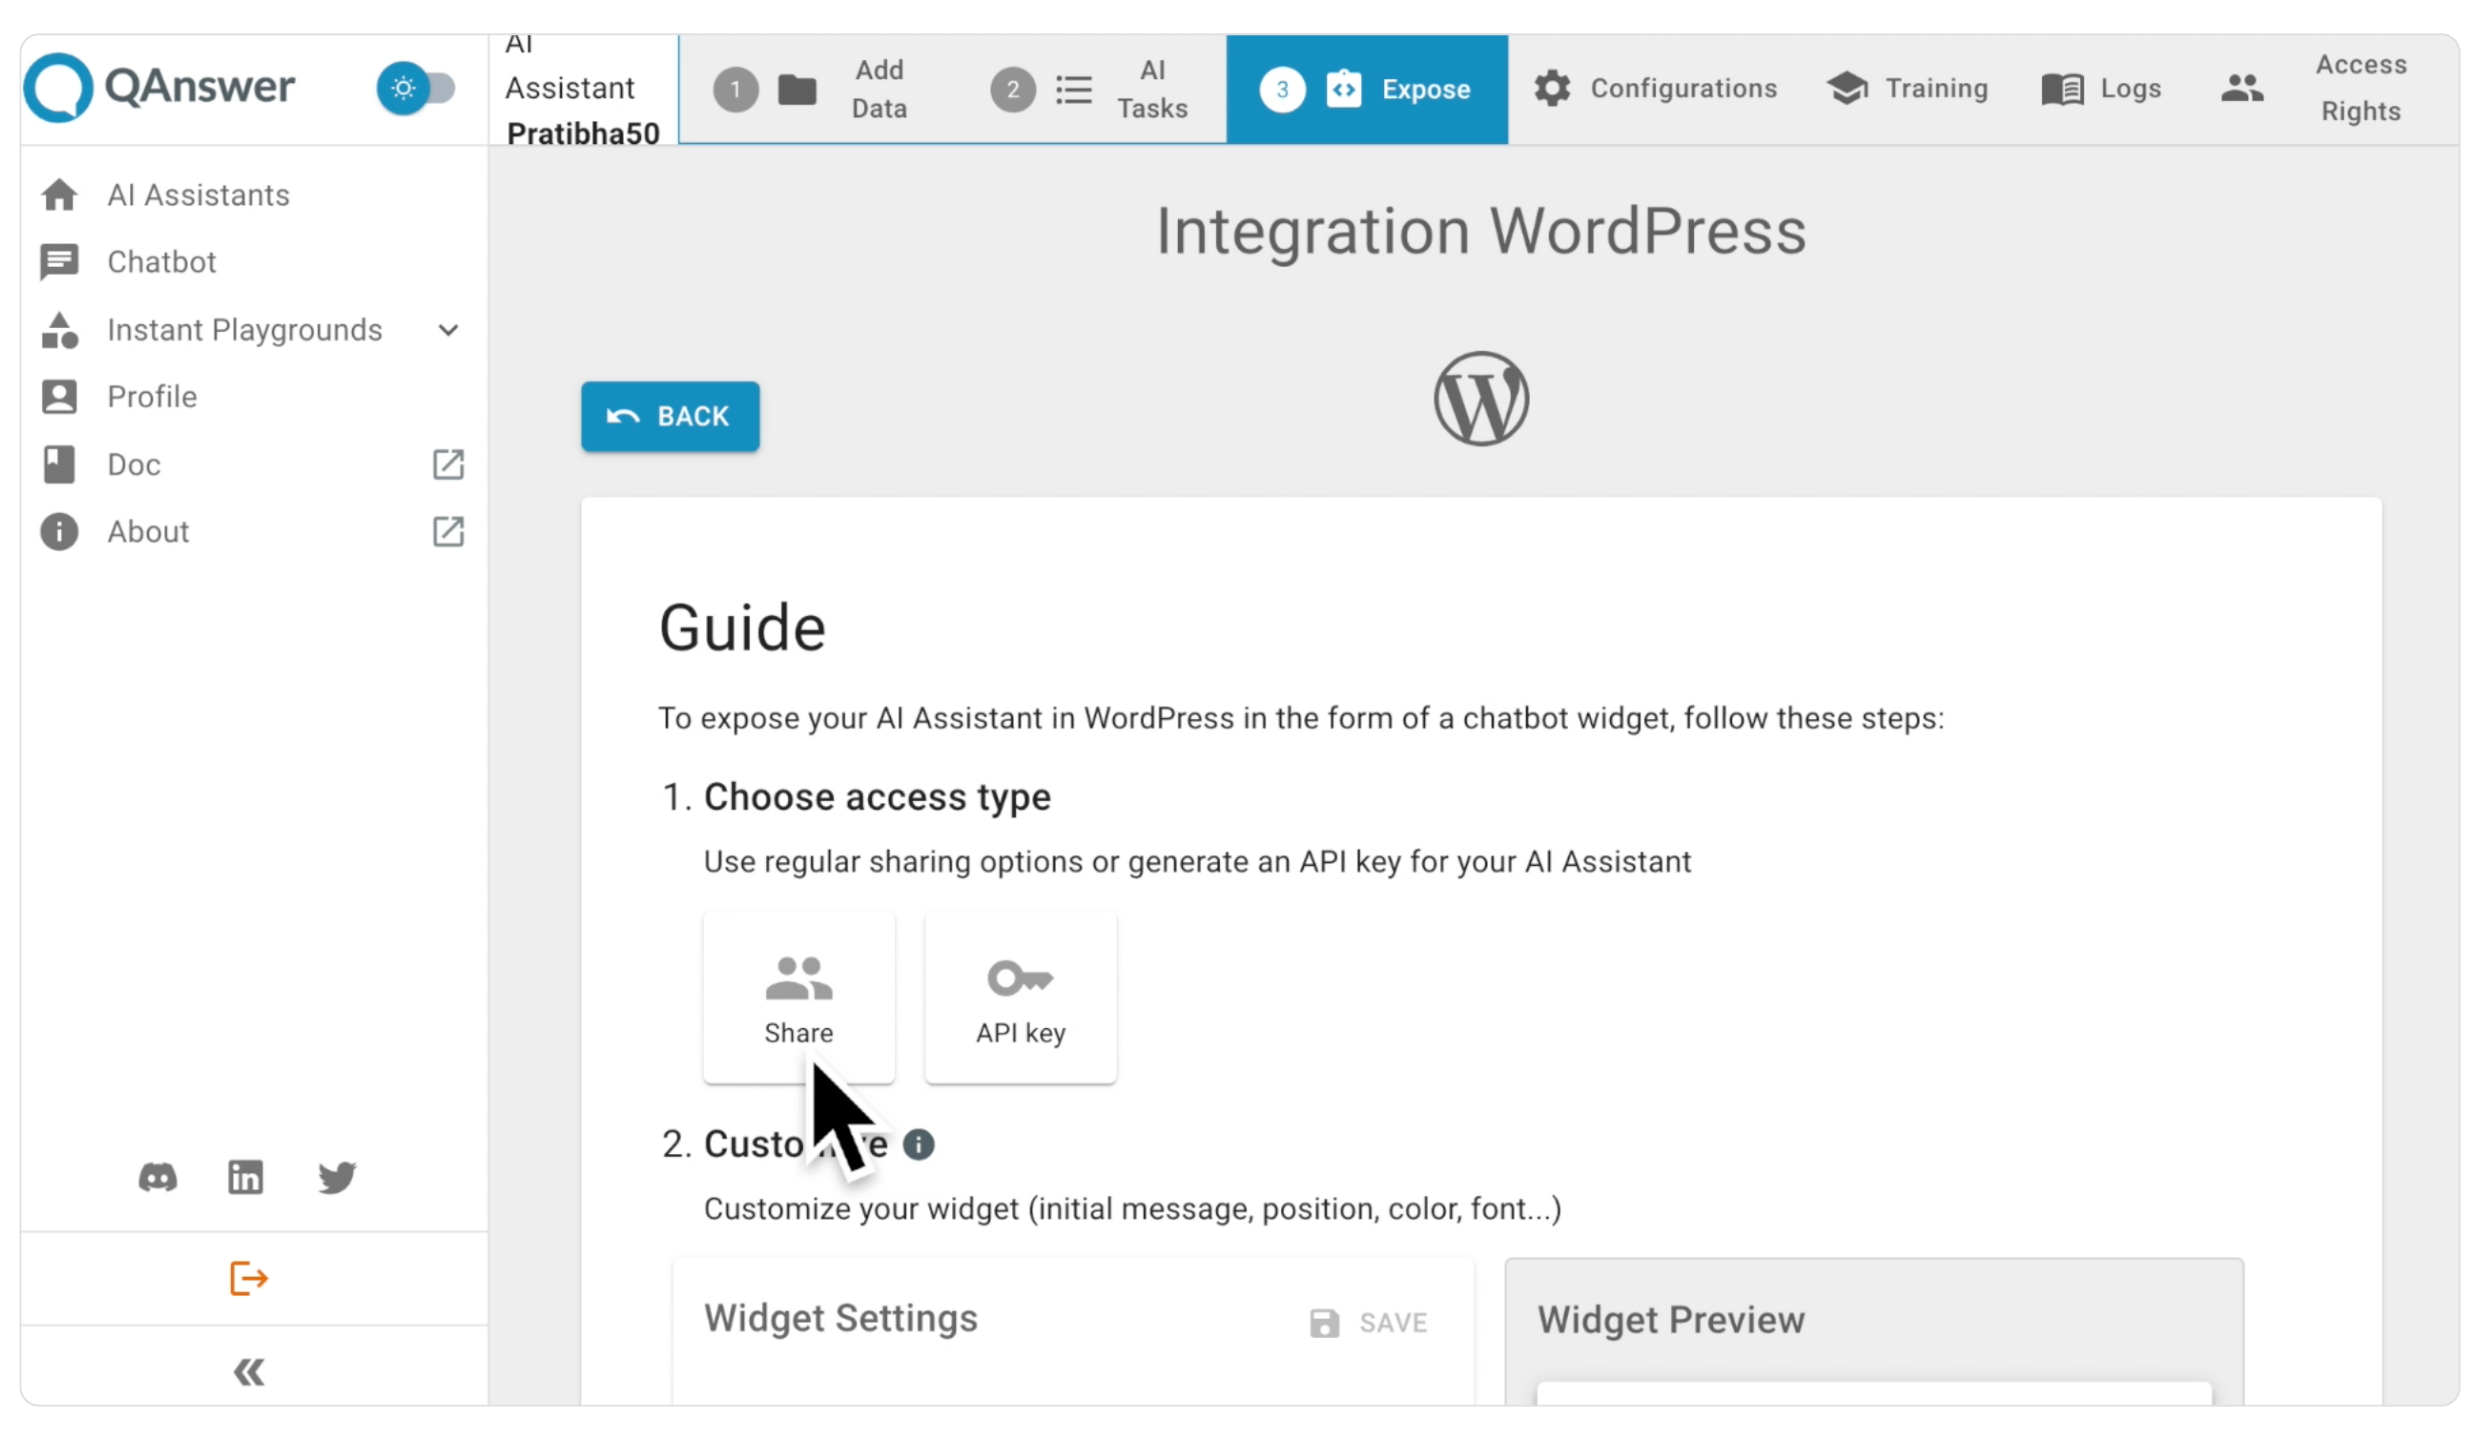
Task: Click the QAnswer logo
Action: coord(160,87)
